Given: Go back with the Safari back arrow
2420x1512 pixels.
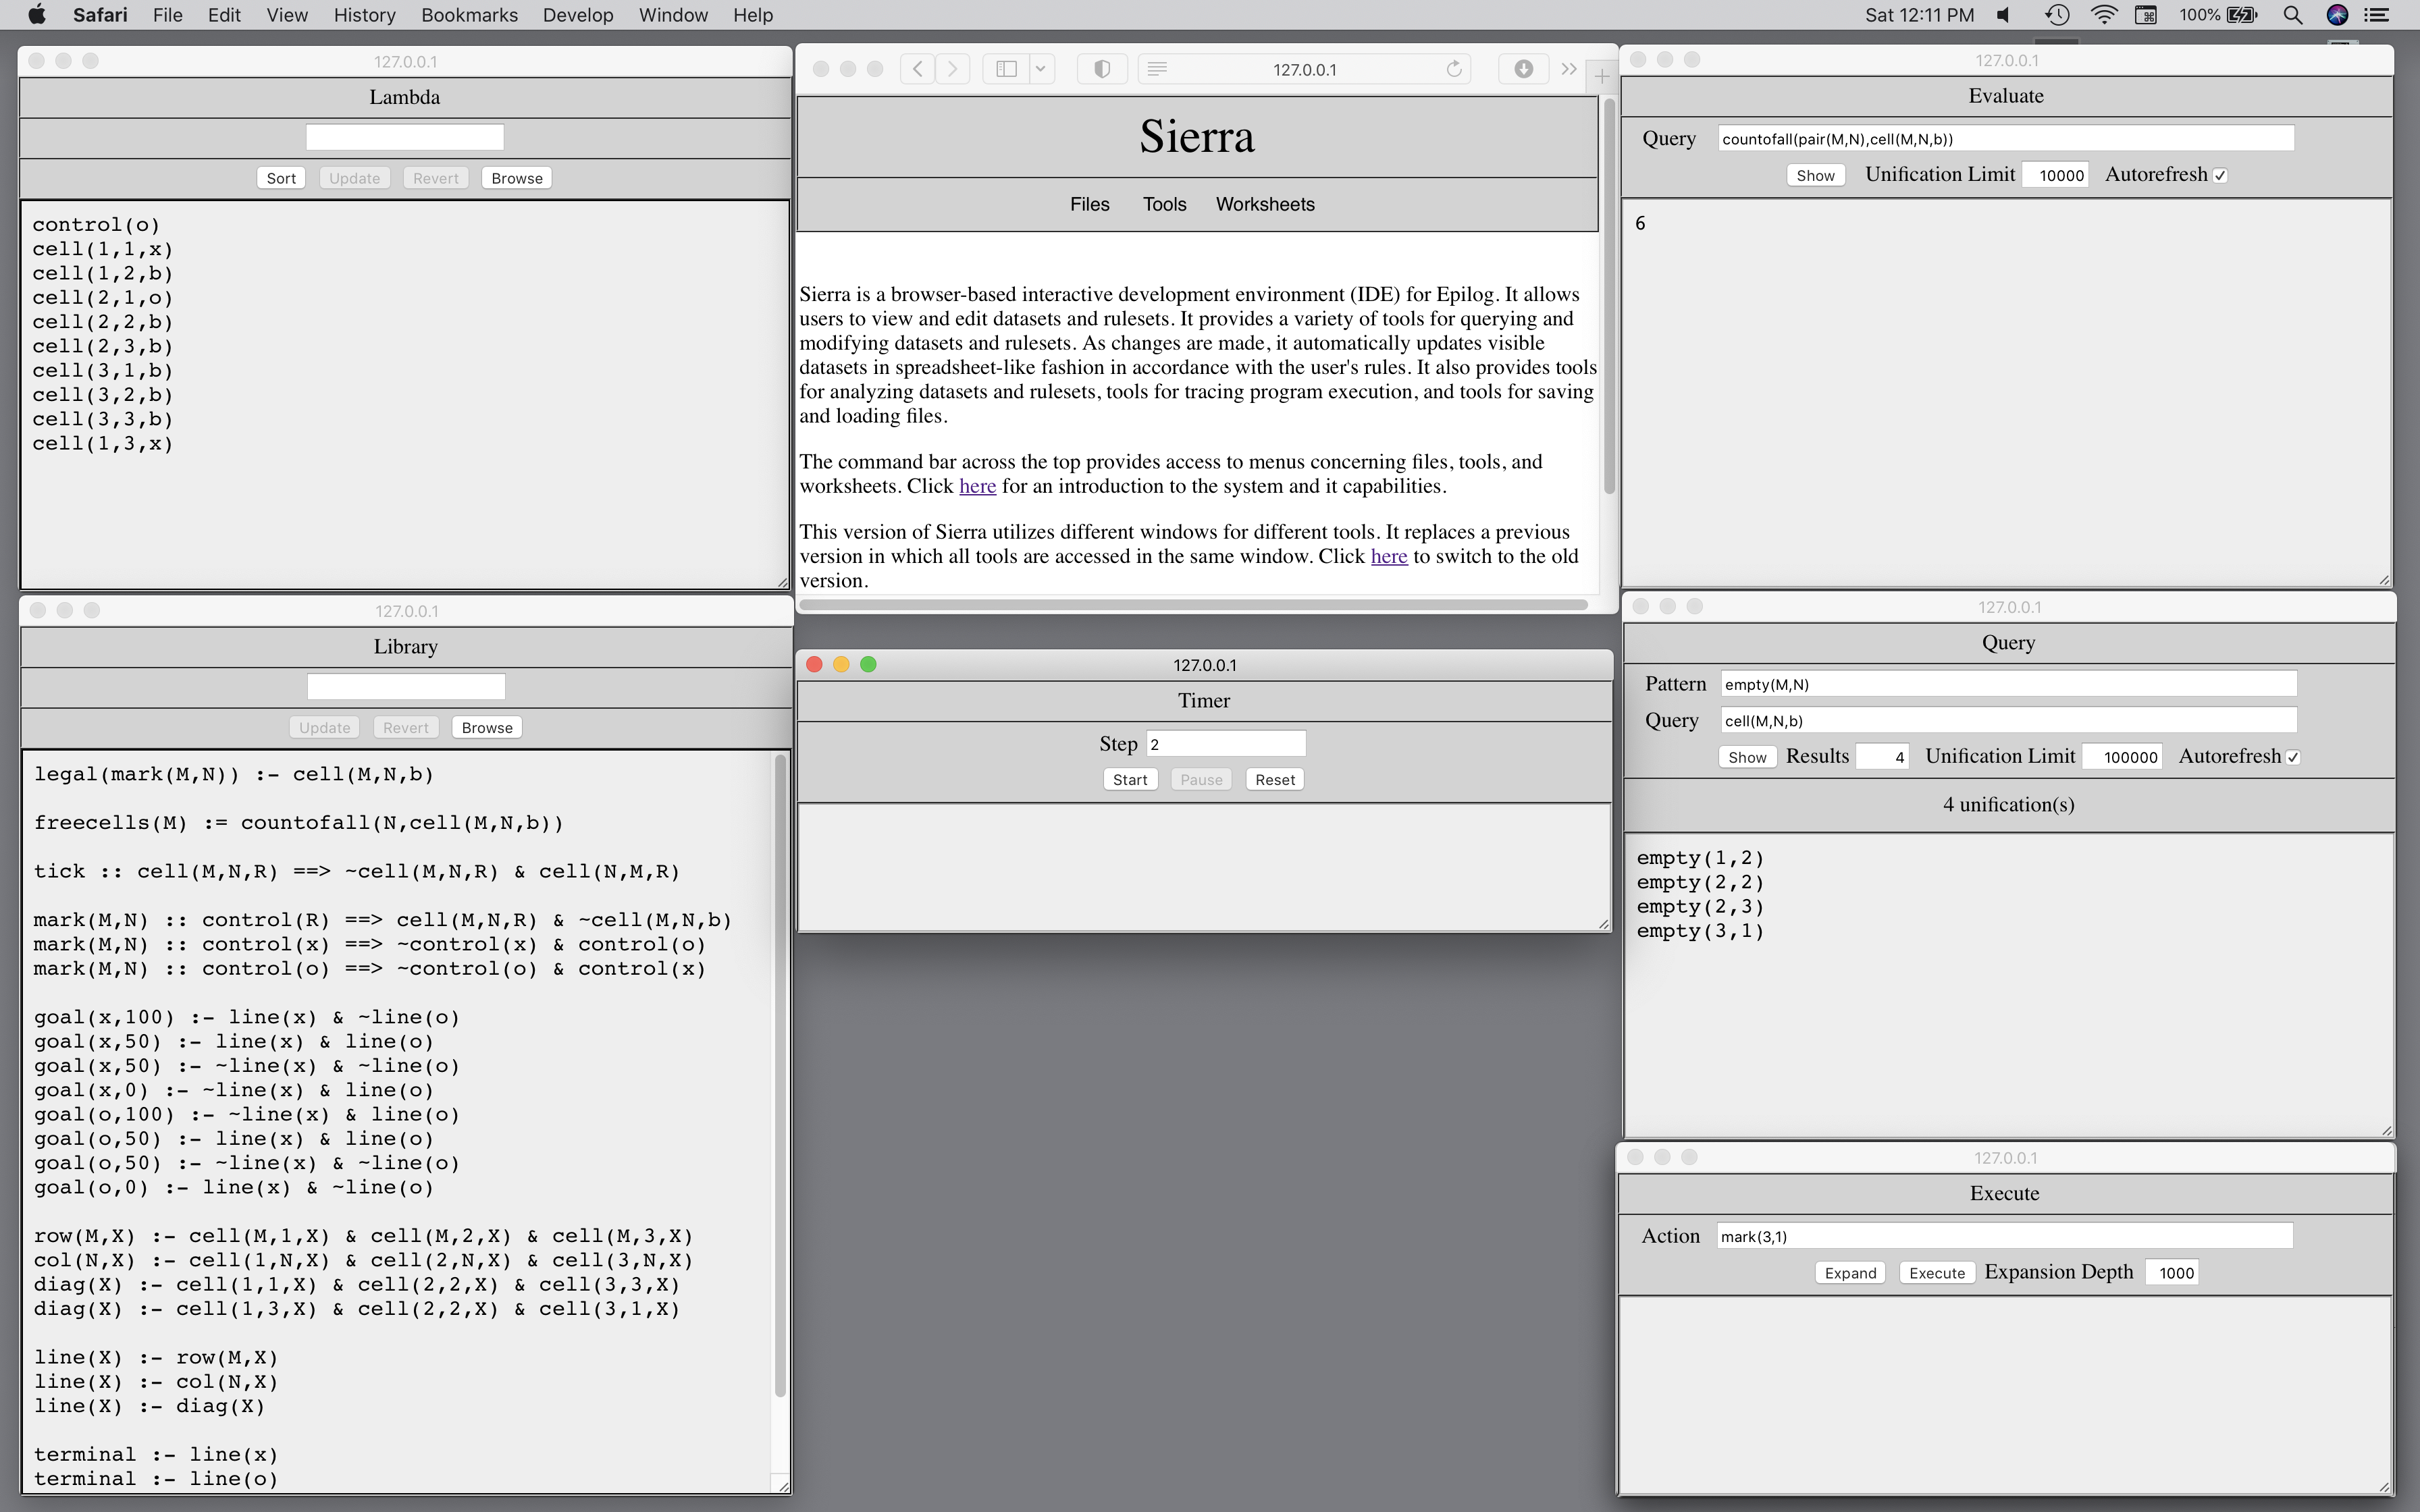Looking at the screenshot, I should pyautogui.click(x=917, y=69).
